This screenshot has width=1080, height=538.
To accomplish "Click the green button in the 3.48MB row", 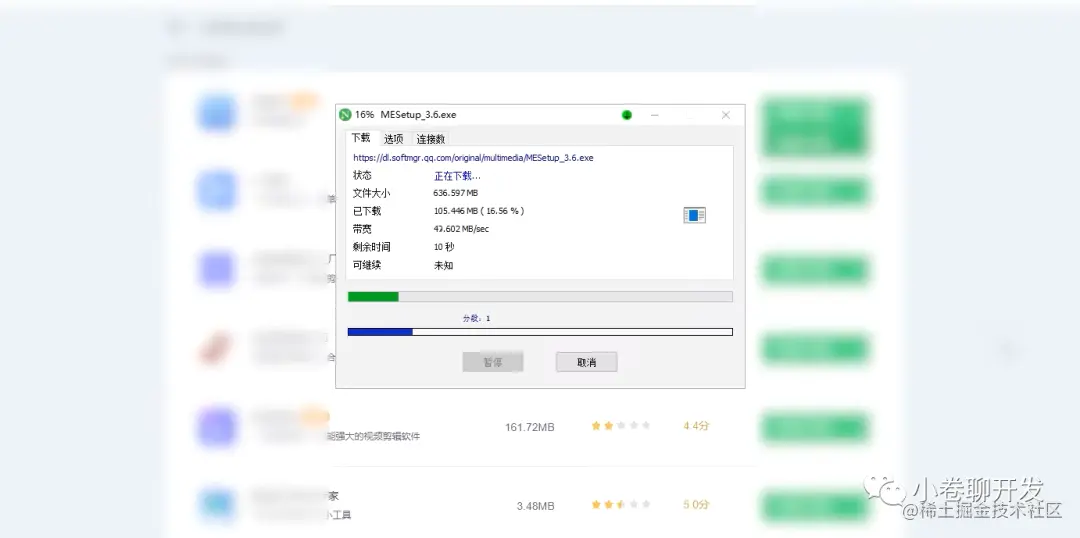I will point(814,506).
